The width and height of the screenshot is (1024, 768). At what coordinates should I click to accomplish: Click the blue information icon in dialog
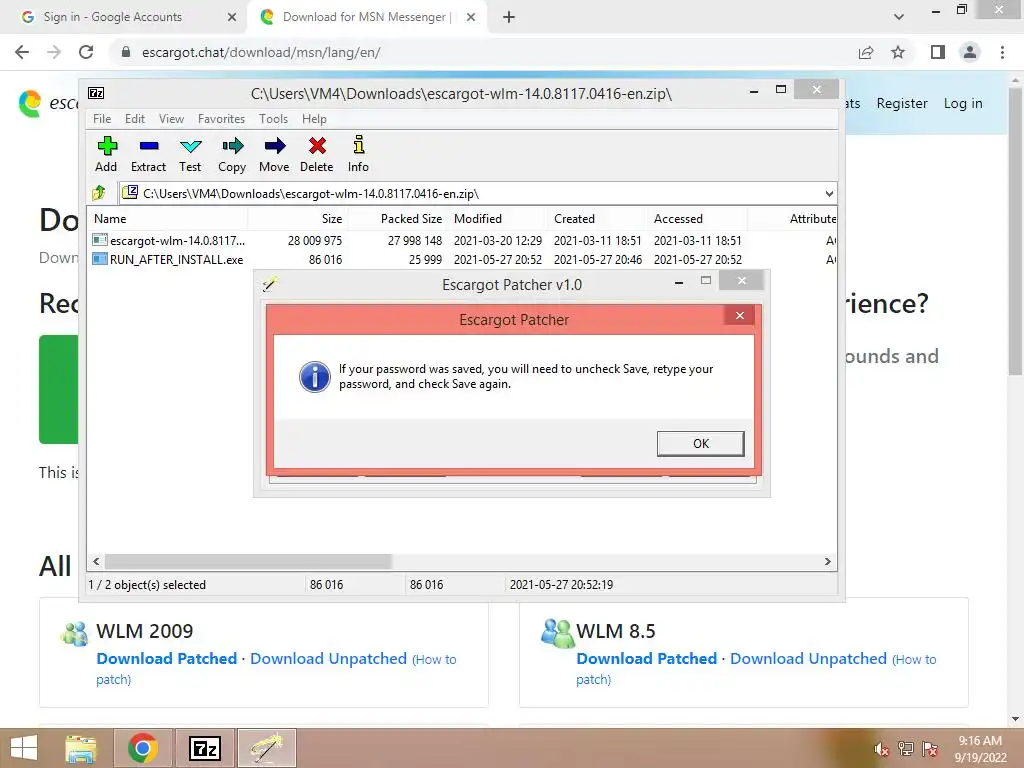click(x=315, y=377)
